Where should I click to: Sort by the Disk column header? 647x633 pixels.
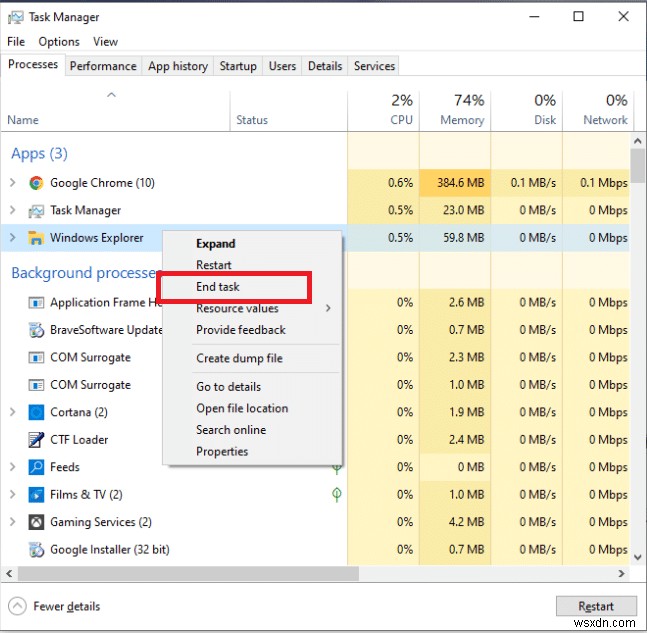[x=527, y=111]
